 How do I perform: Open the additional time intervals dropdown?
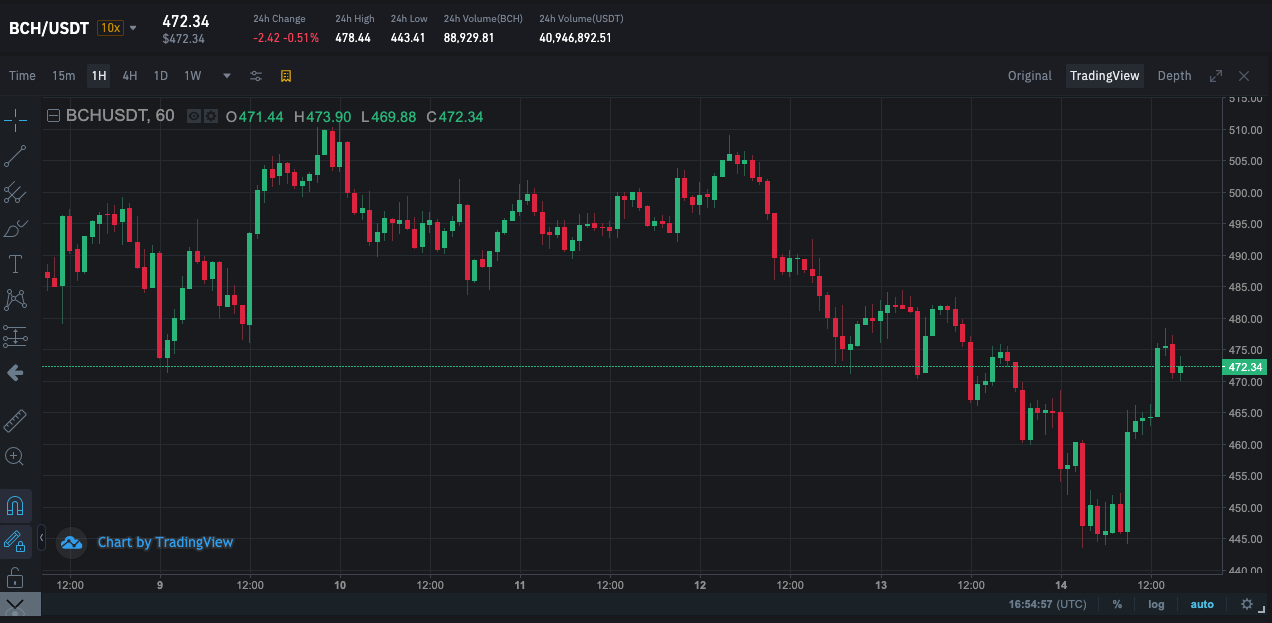tap(227, 76)
